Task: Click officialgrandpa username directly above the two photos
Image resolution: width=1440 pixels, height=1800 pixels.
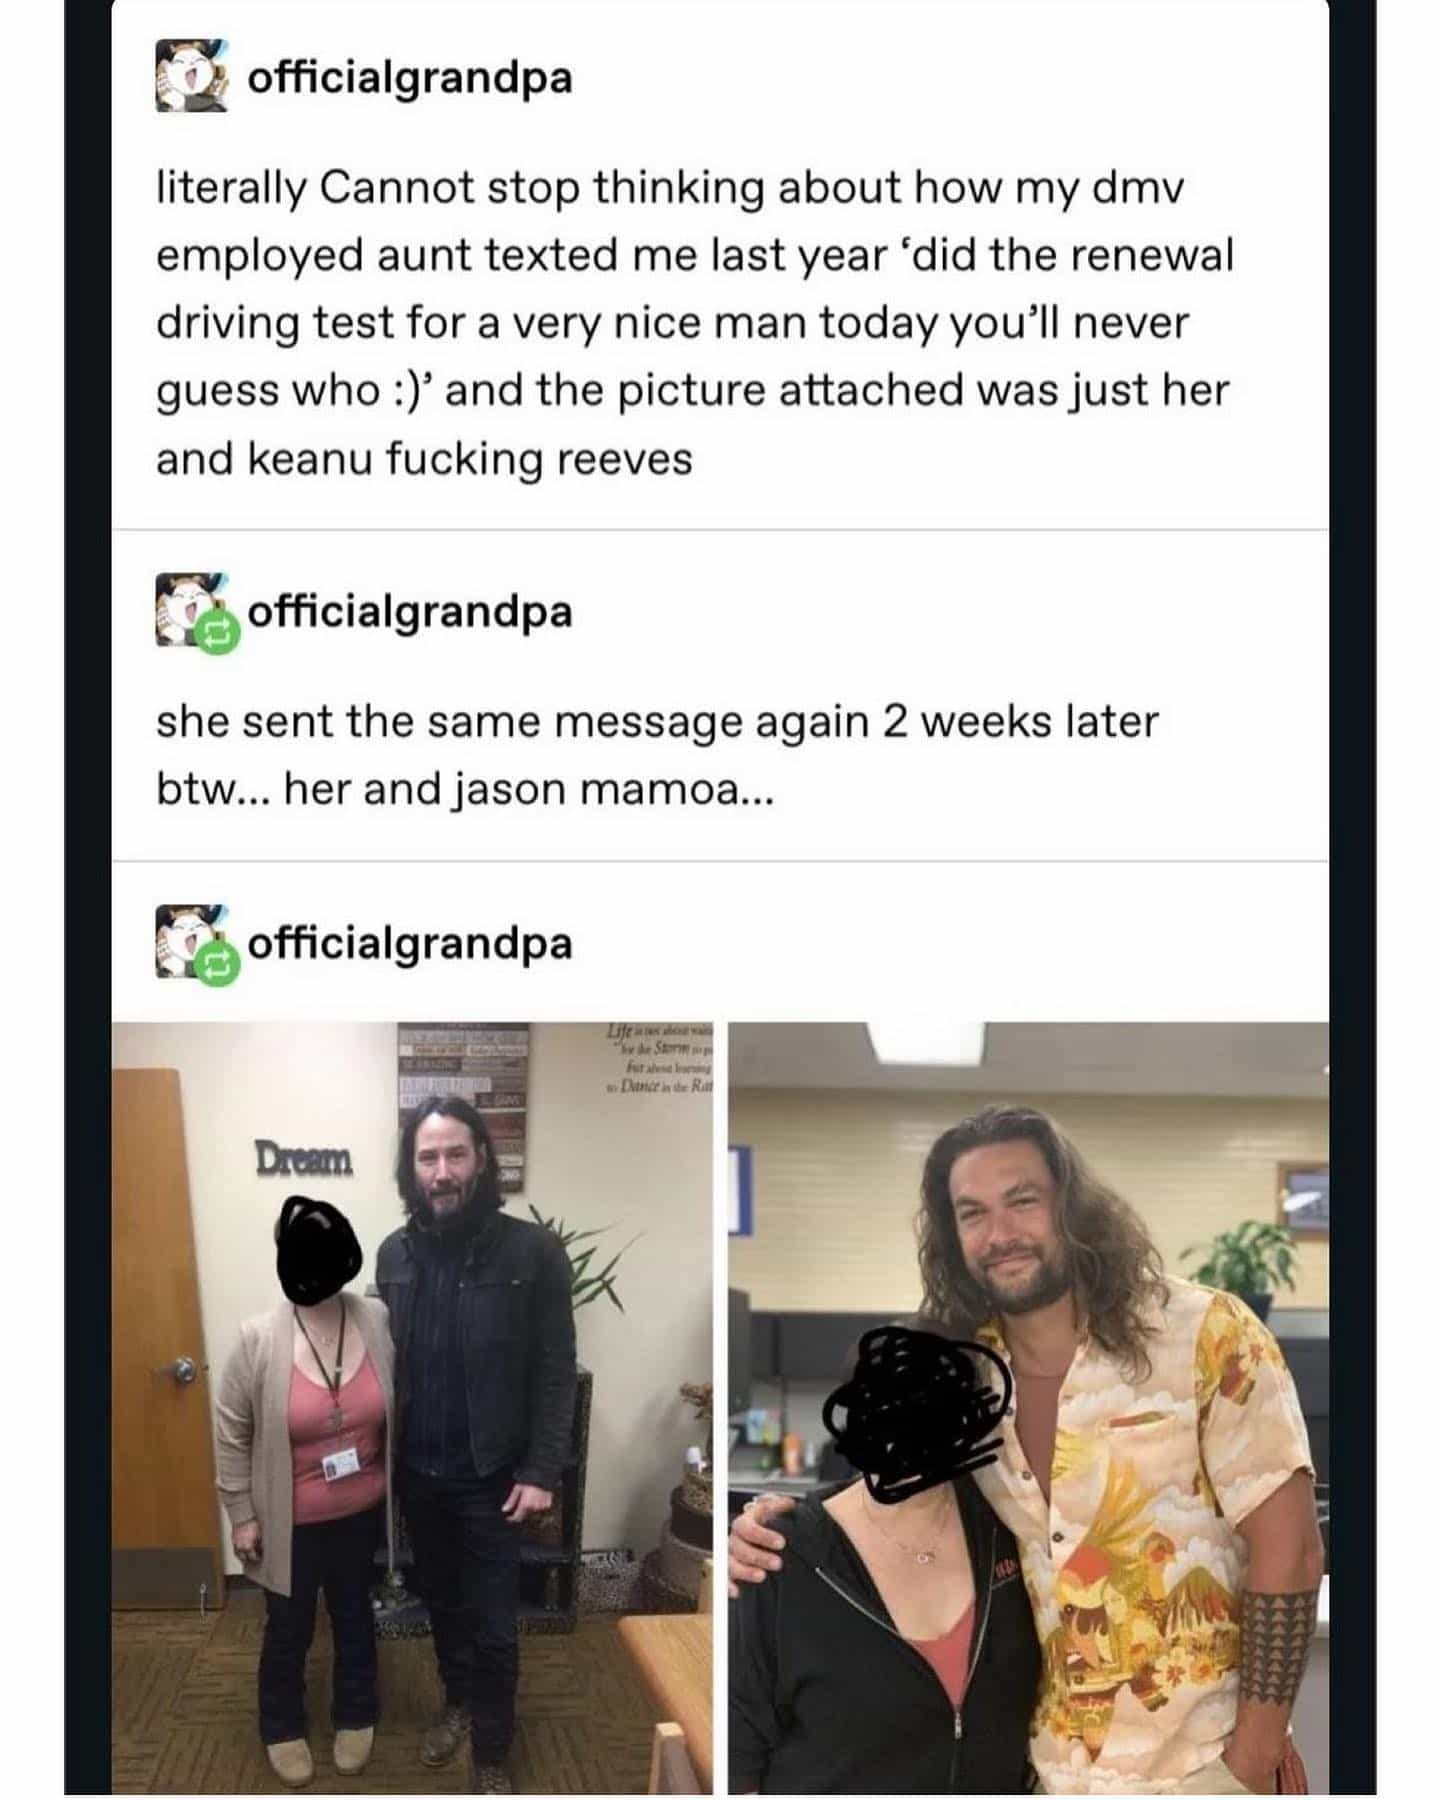Action: (x=410, y=943)
